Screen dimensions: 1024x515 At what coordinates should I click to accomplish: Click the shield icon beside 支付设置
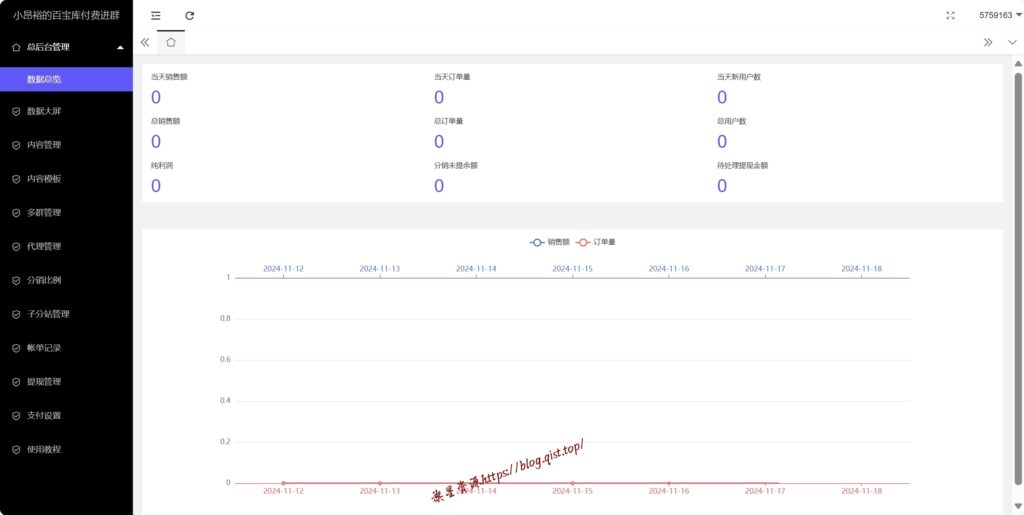click(16, 416)
